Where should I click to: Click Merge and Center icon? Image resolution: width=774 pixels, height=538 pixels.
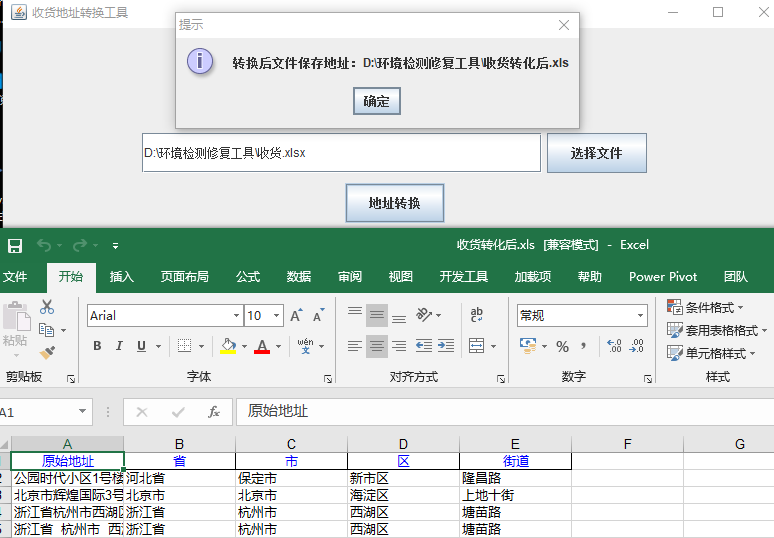[477, 346]
